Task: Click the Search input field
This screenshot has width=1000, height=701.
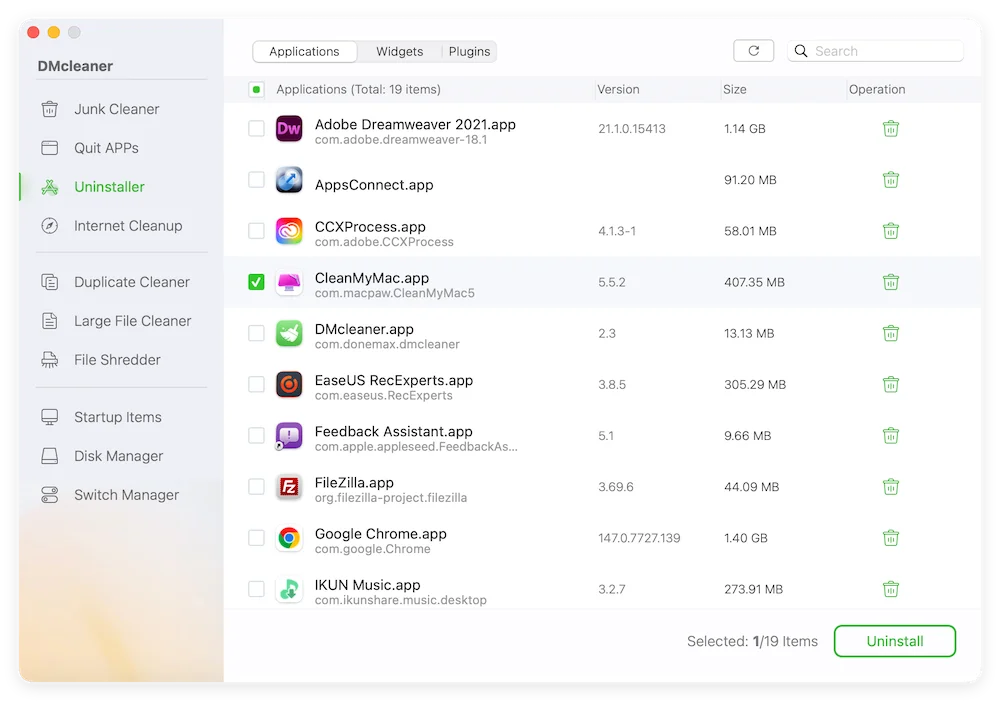Action: click(x=876, y=51)
